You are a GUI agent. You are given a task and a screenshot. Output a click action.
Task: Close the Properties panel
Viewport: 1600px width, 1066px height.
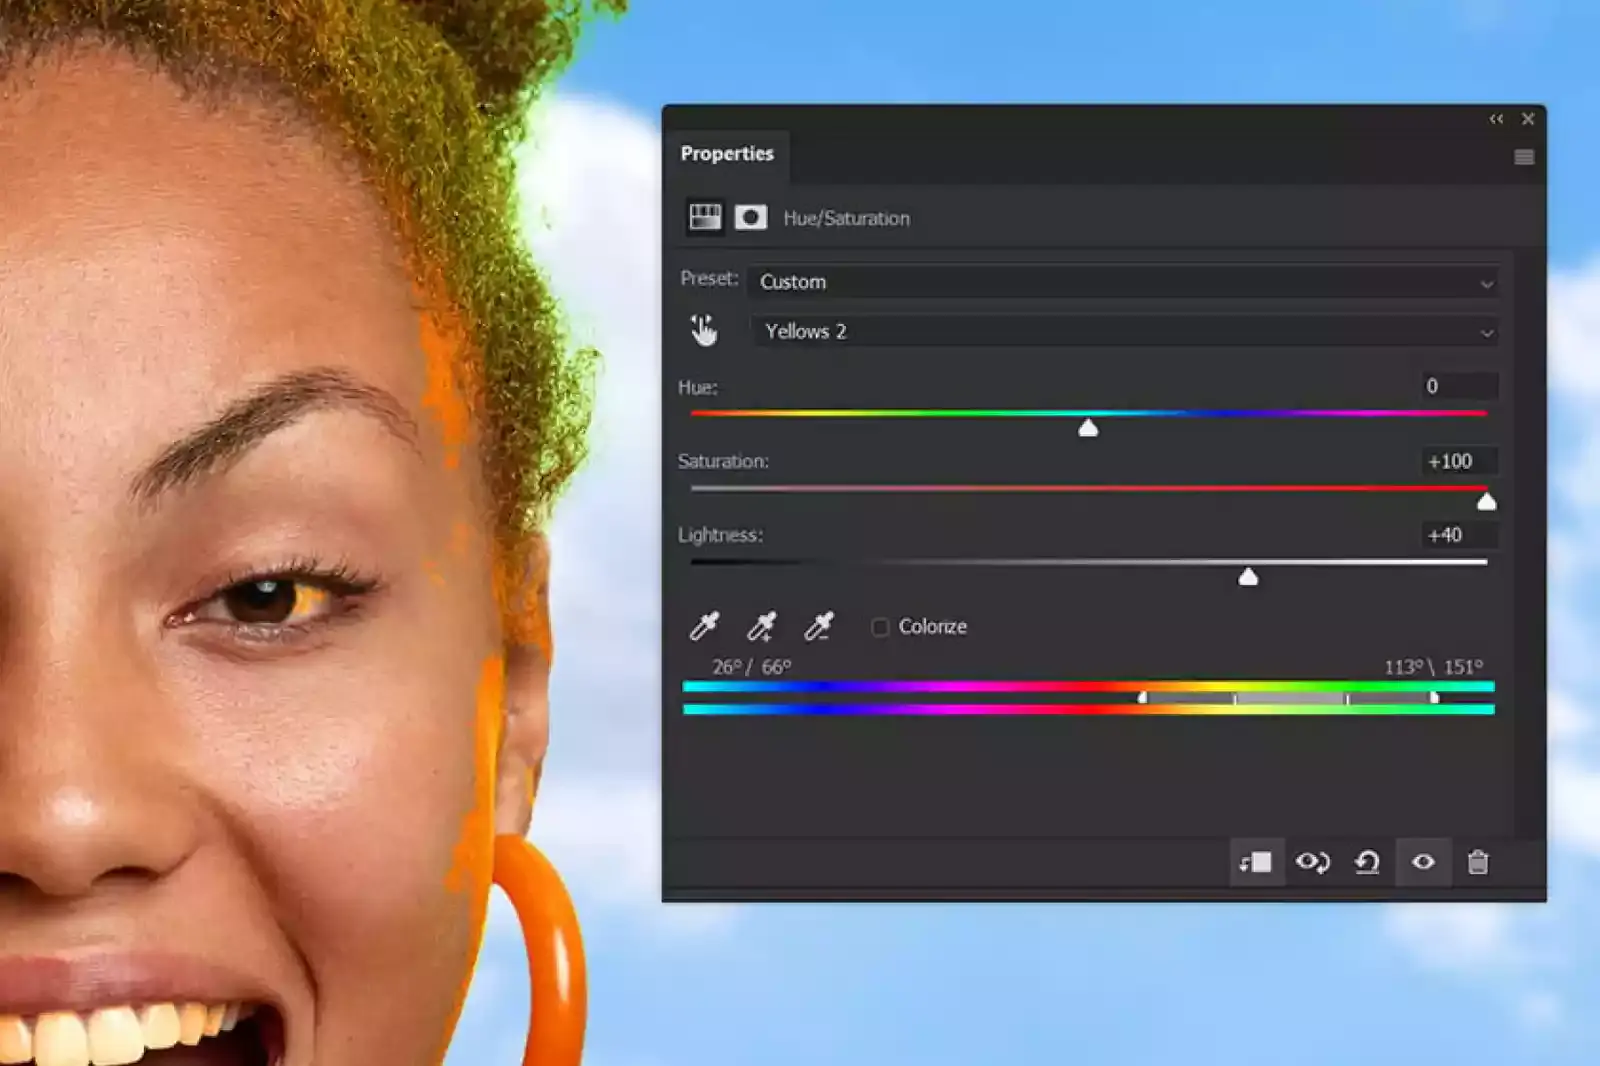(1528, 119)
